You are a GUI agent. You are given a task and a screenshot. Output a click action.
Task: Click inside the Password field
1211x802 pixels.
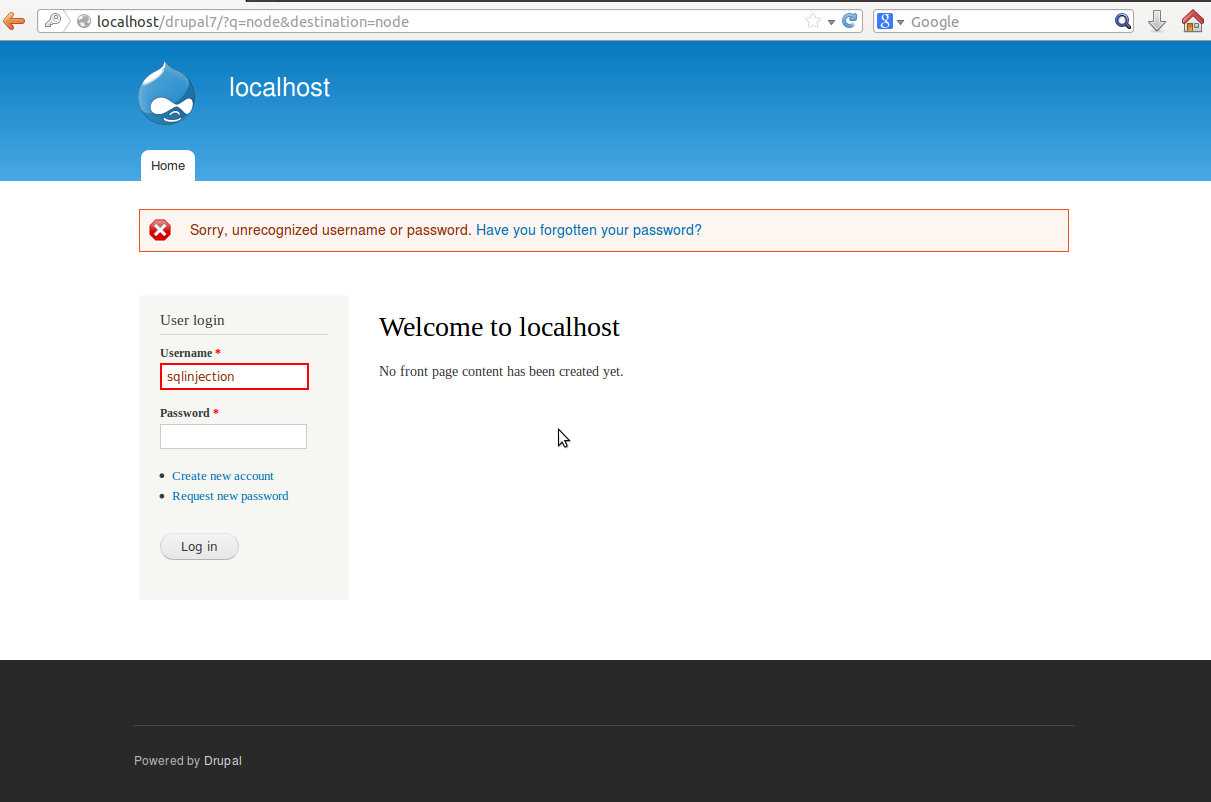coord(233,436)
